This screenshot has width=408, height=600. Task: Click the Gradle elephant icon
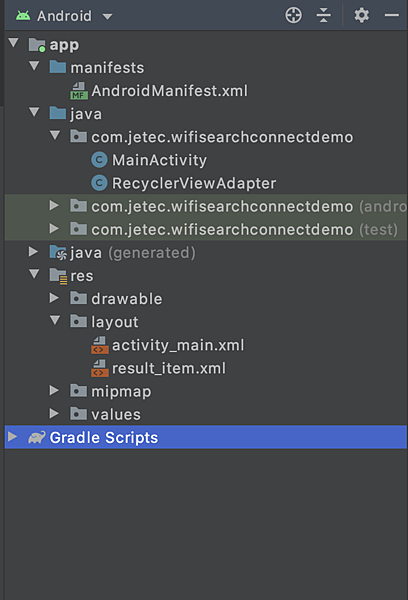coord(37,437)
